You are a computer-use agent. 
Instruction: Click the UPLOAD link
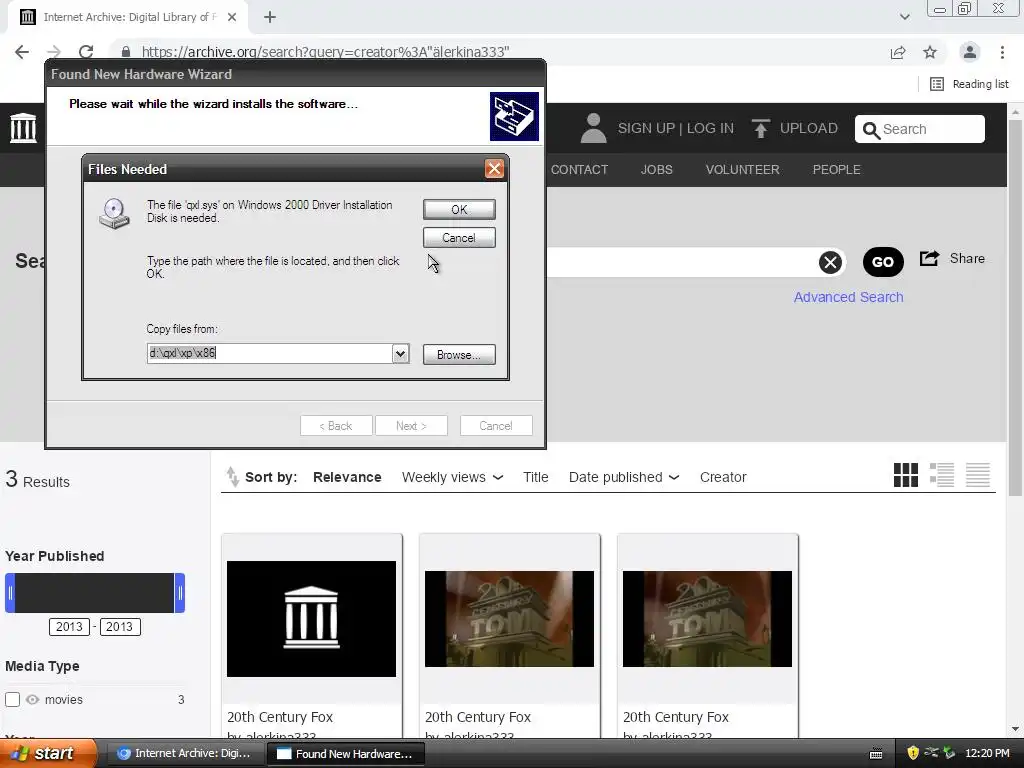tap(808, 128)
